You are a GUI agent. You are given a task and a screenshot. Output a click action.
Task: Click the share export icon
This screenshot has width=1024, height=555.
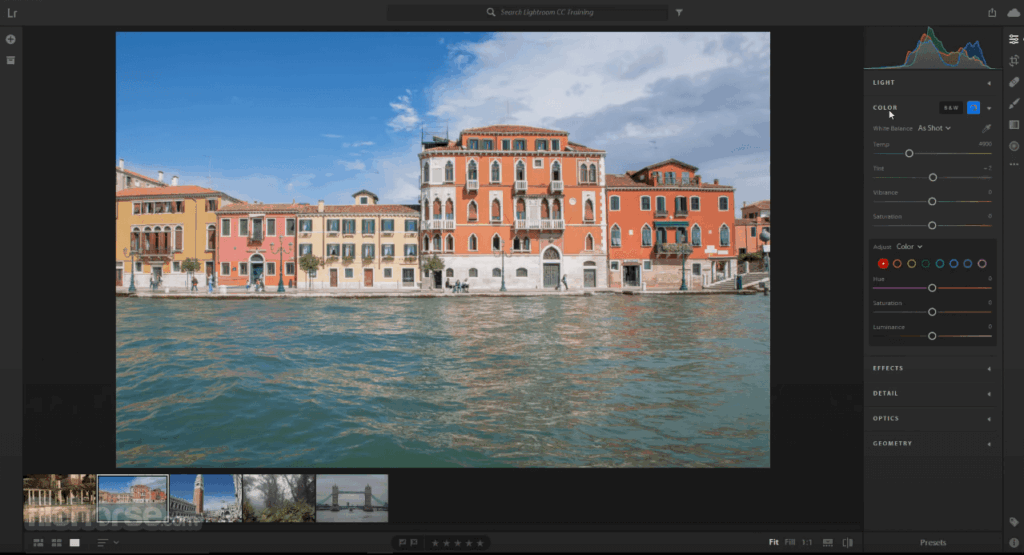pyautogui.click(x=992, y=12)
